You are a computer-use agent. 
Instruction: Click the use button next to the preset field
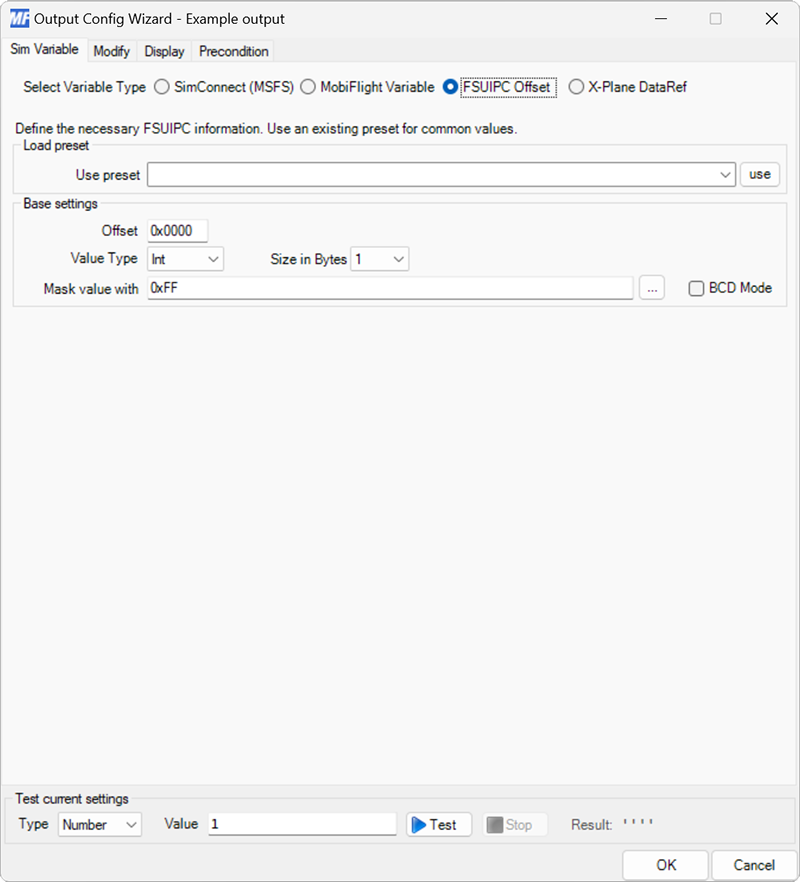[x=760, y=174]
